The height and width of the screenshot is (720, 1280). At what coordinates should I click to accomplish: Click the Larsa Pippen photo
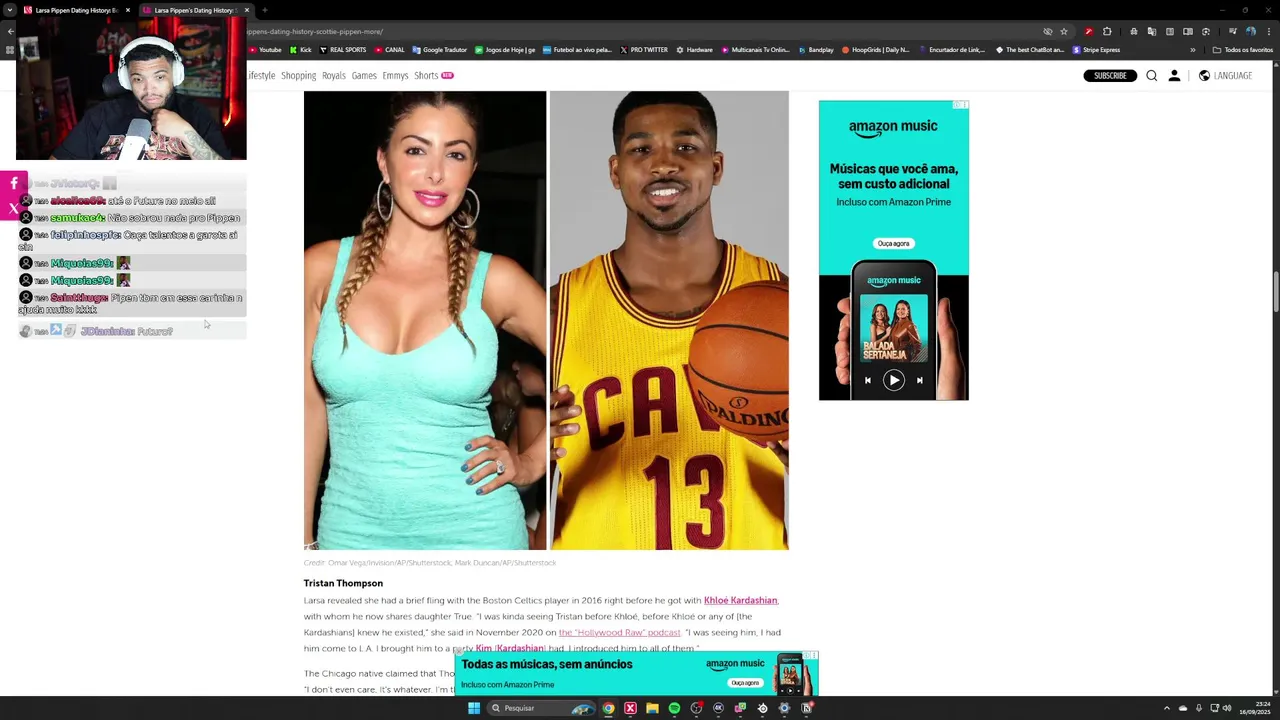[425, 320]
